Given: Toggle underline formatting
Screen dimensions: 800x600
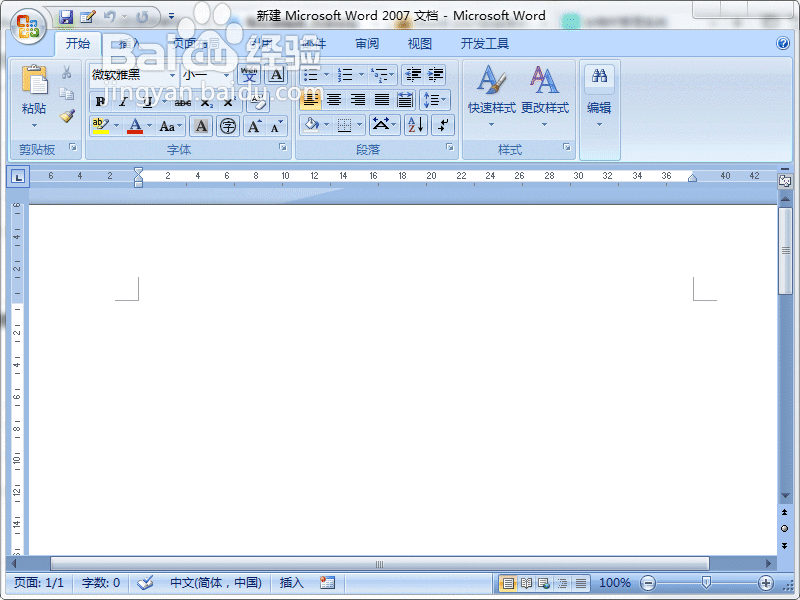Looking at the screenshot, I should [147, 102].
